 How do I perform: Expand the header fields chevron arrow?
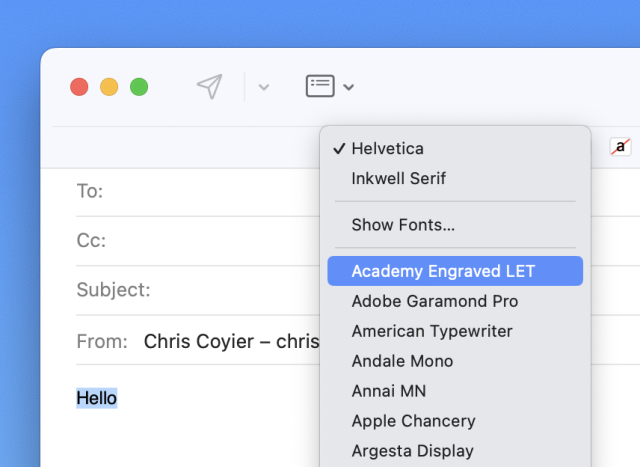(349, 87)
